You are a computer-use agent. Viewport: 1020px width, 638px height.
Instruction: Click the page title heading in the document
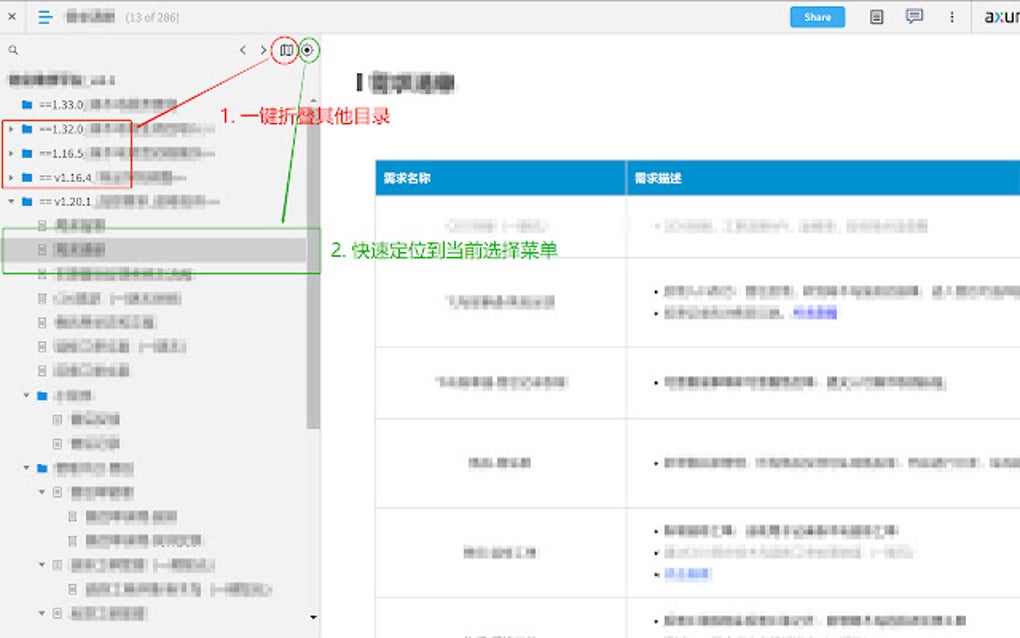414,83
